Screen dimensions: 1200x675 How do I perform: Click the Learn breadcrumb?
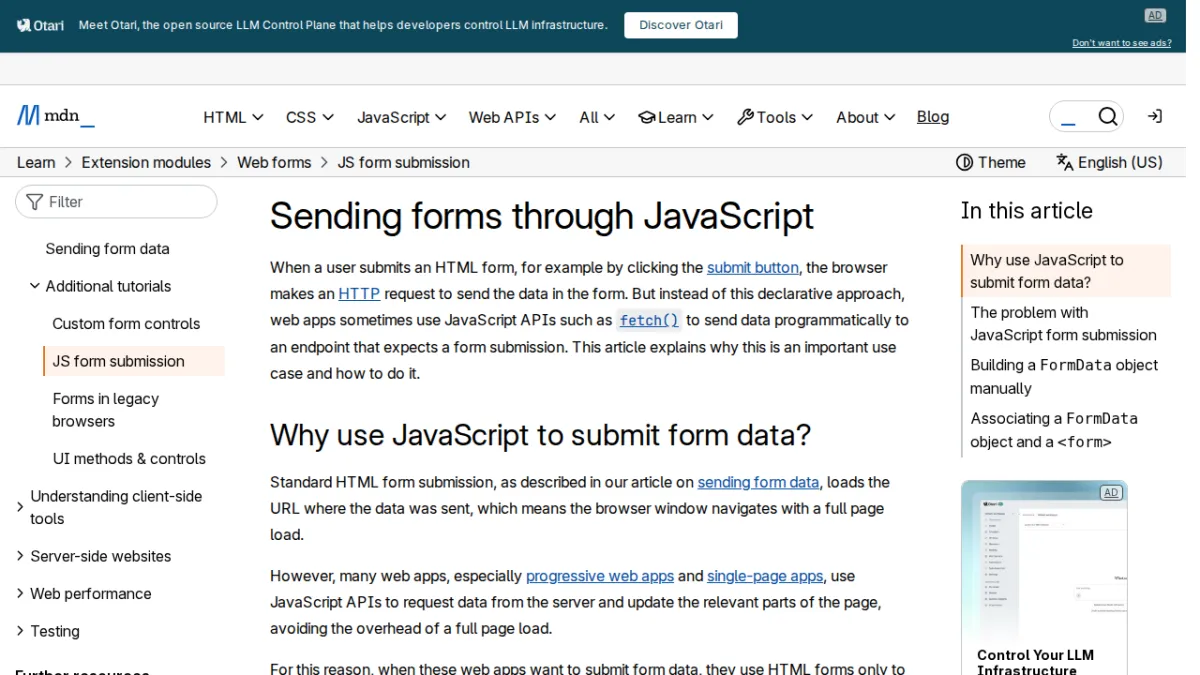point(36,162)
